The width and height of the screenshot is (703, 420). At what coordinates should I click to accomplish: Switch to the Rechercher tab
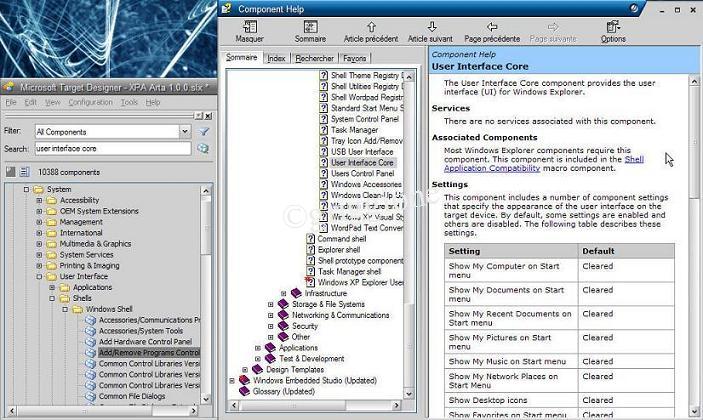pyautogui.click(x=315, y=58)
